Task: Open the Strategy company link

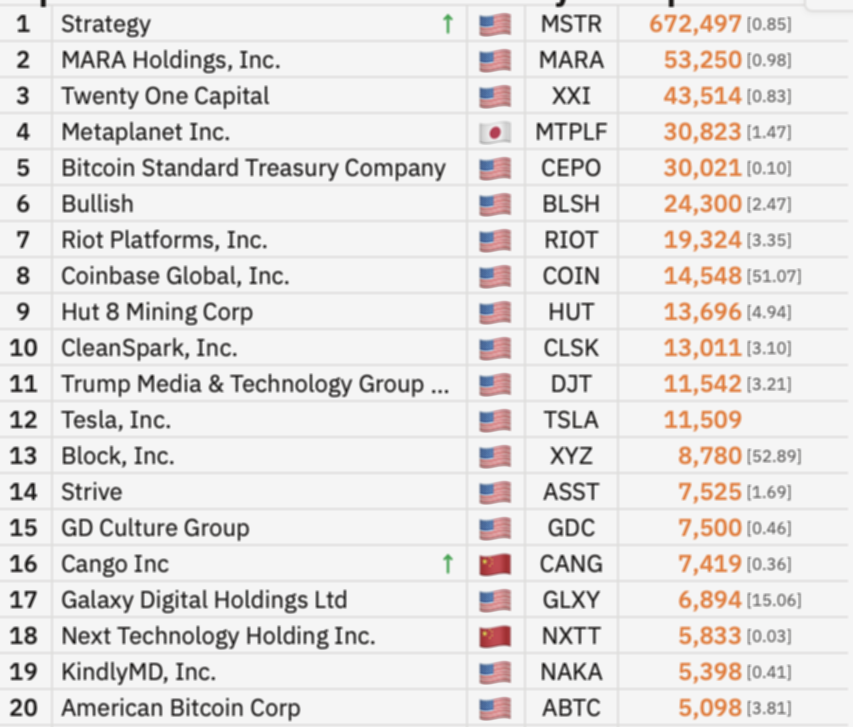Action: [106, 24]
